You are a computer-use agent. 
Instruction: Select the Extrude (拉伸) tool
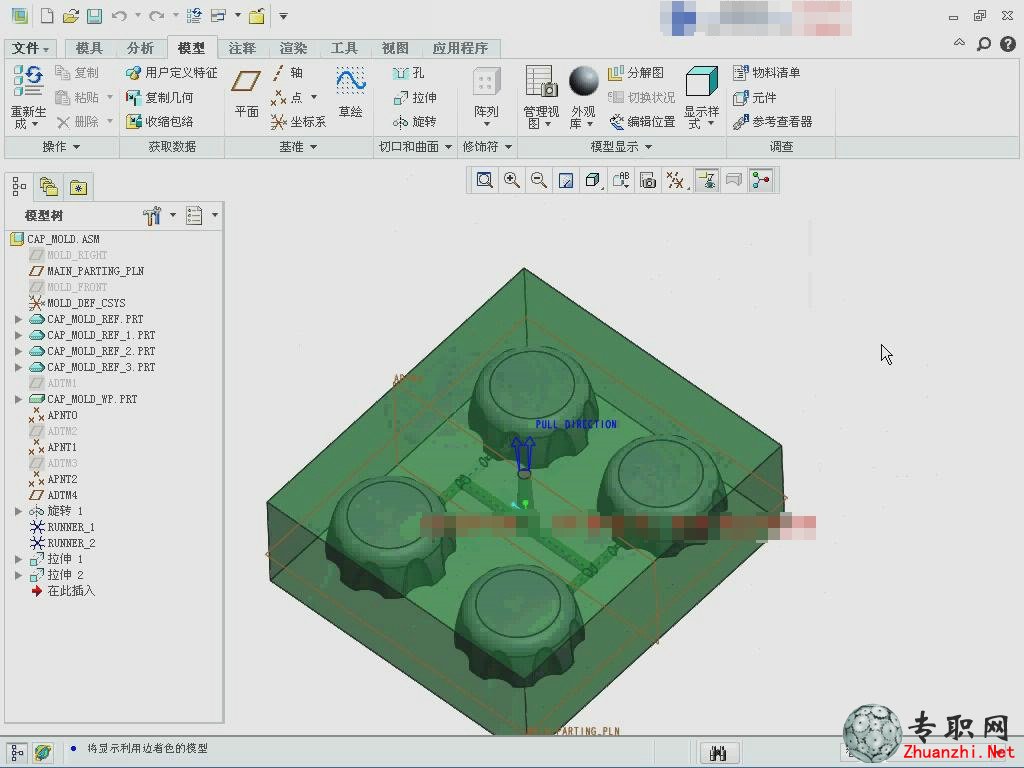point(415,97)
